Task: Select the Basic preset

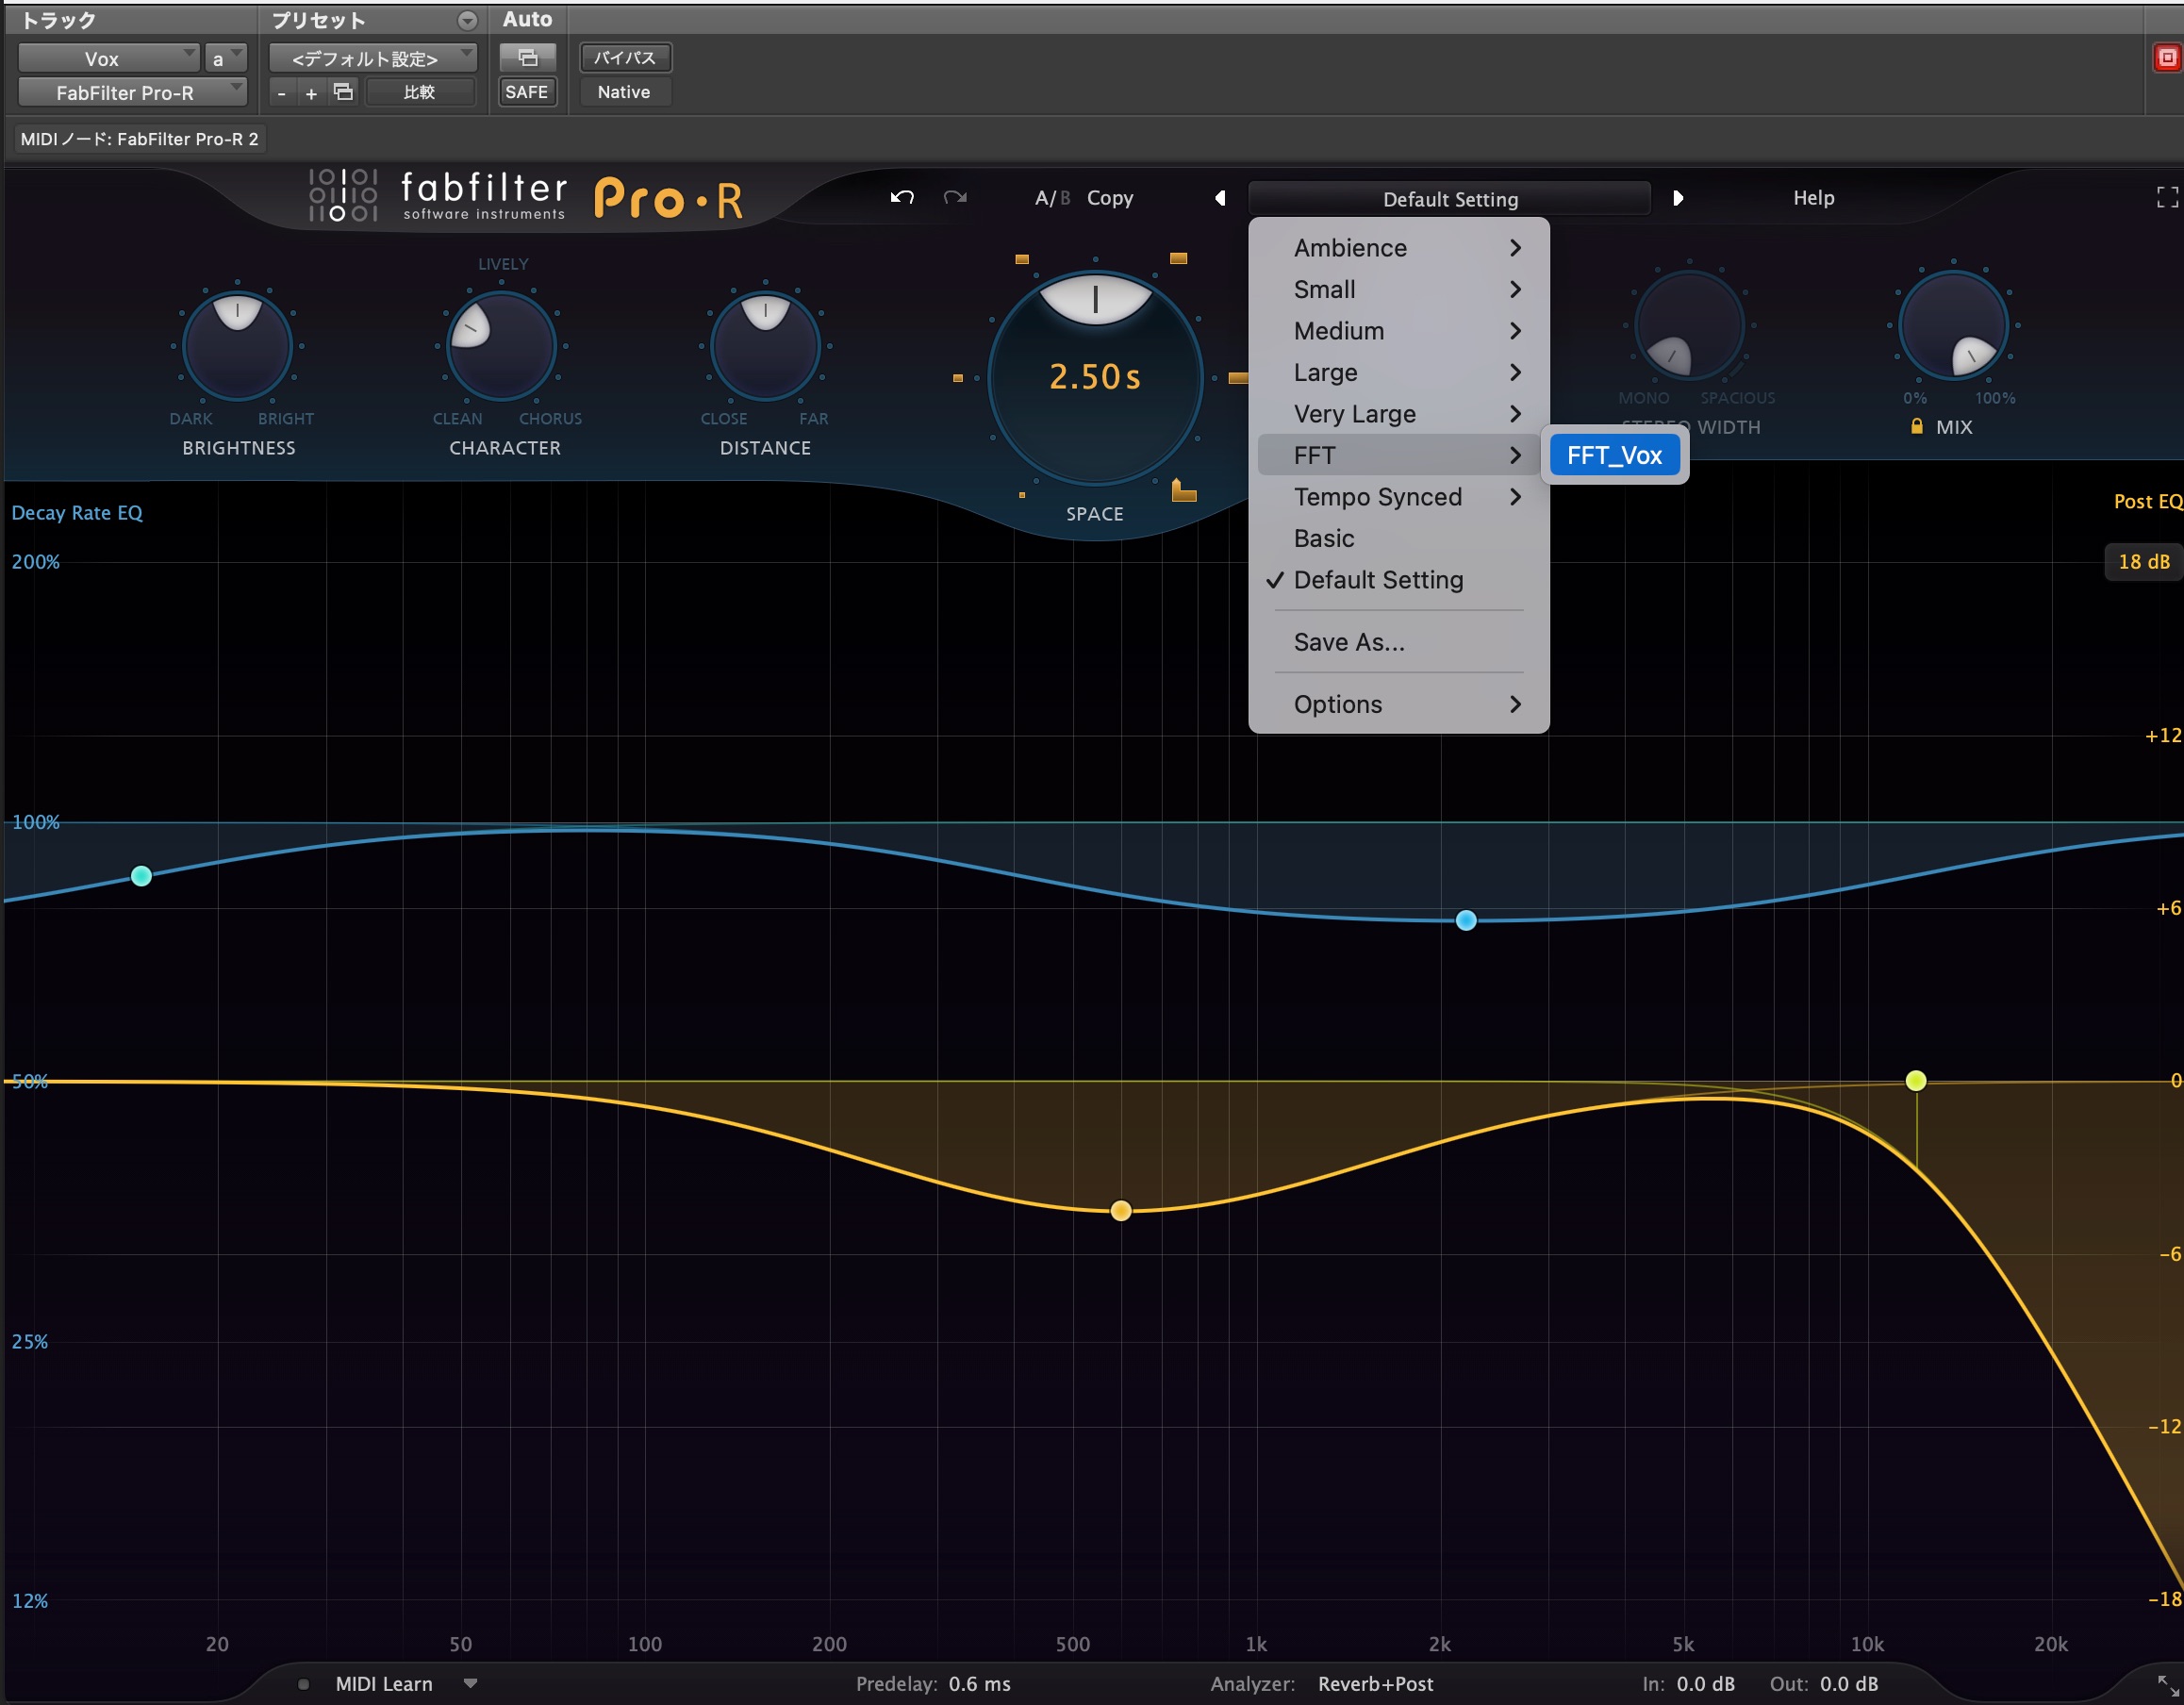Action: (1399, 538)
